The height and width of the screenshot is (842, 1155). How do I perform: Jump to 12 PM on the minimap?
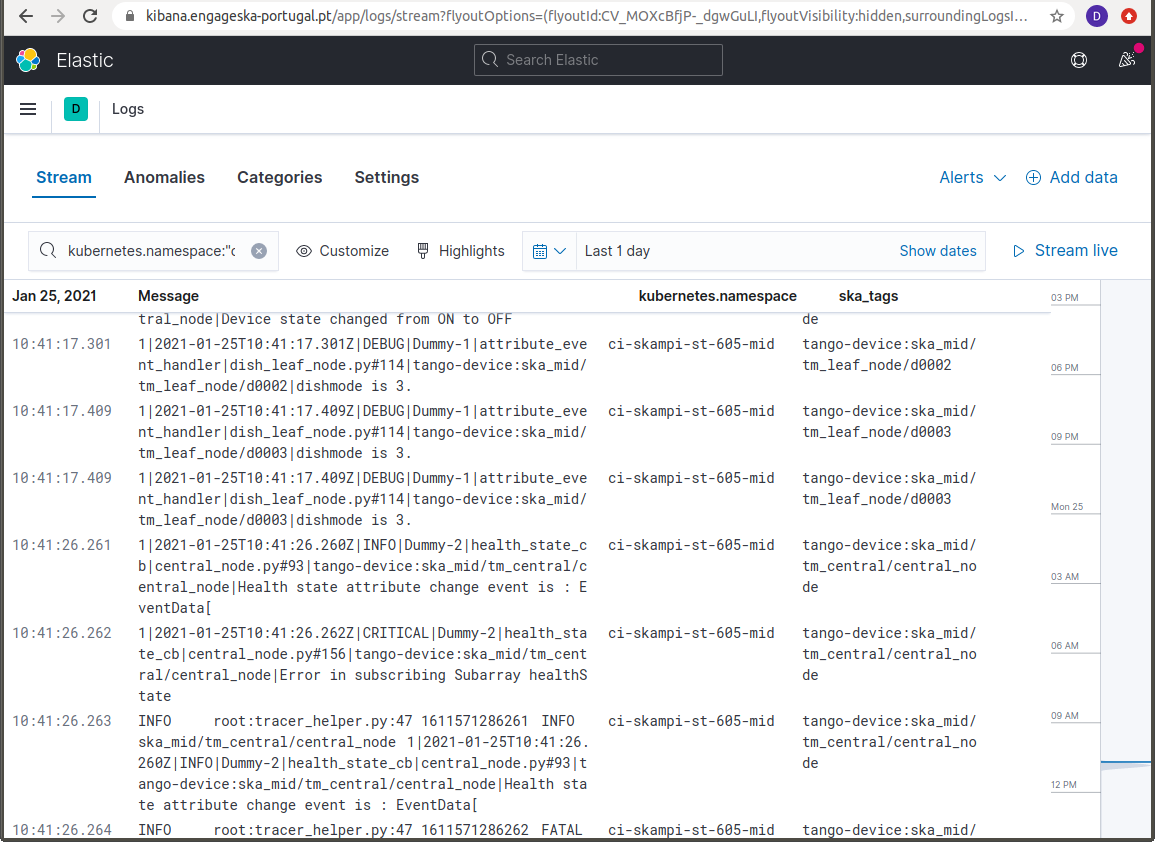[x=1064, y=785]
